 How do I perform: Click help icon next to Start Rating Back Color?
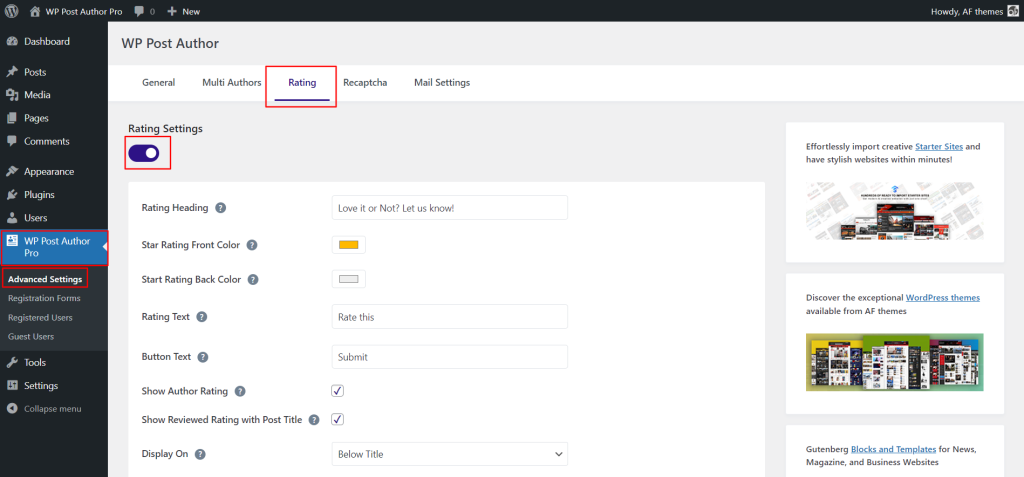point(253,279)
